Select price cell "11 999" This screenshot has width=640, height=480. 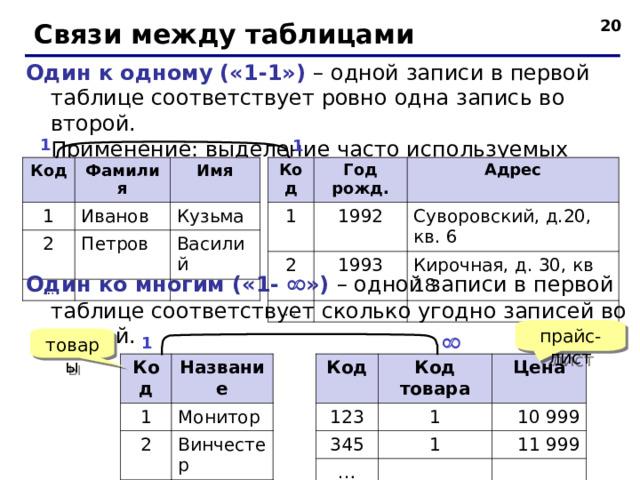click(539, 444)
